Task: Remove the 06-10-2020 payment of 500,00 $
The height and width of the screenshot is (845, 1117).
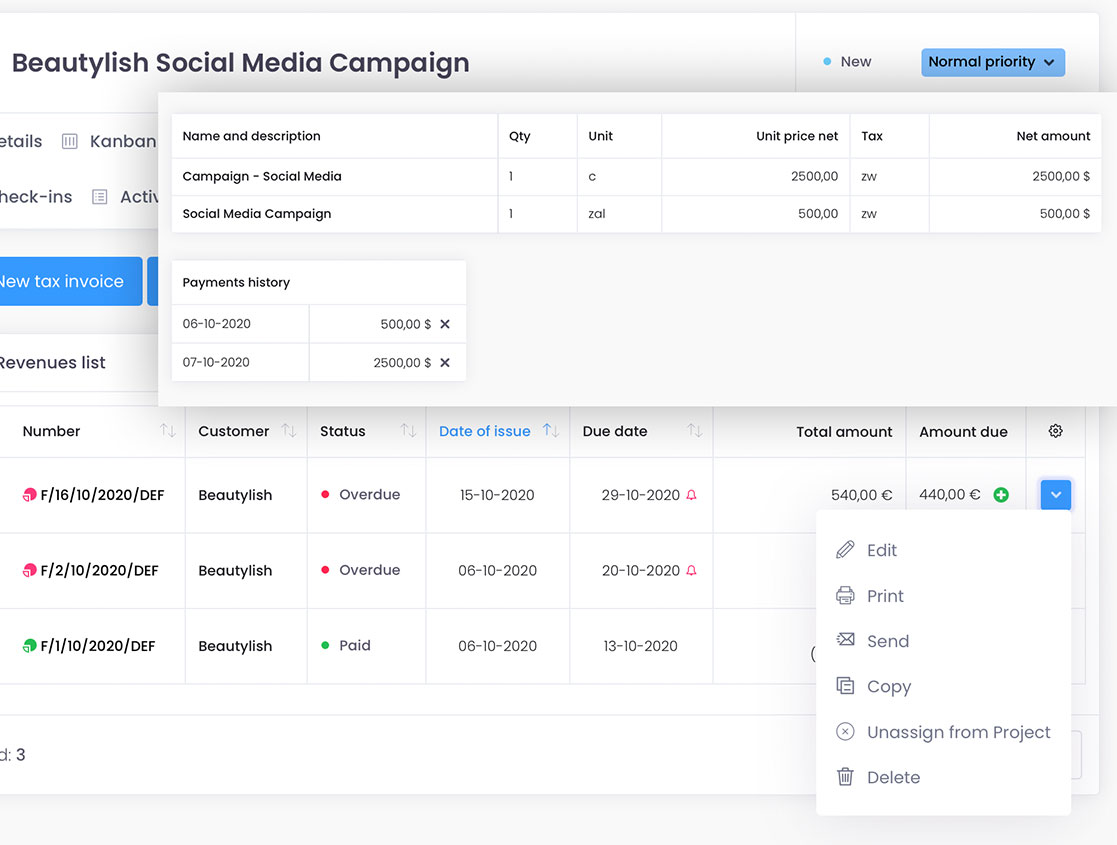Action: (x=445, y=324)
